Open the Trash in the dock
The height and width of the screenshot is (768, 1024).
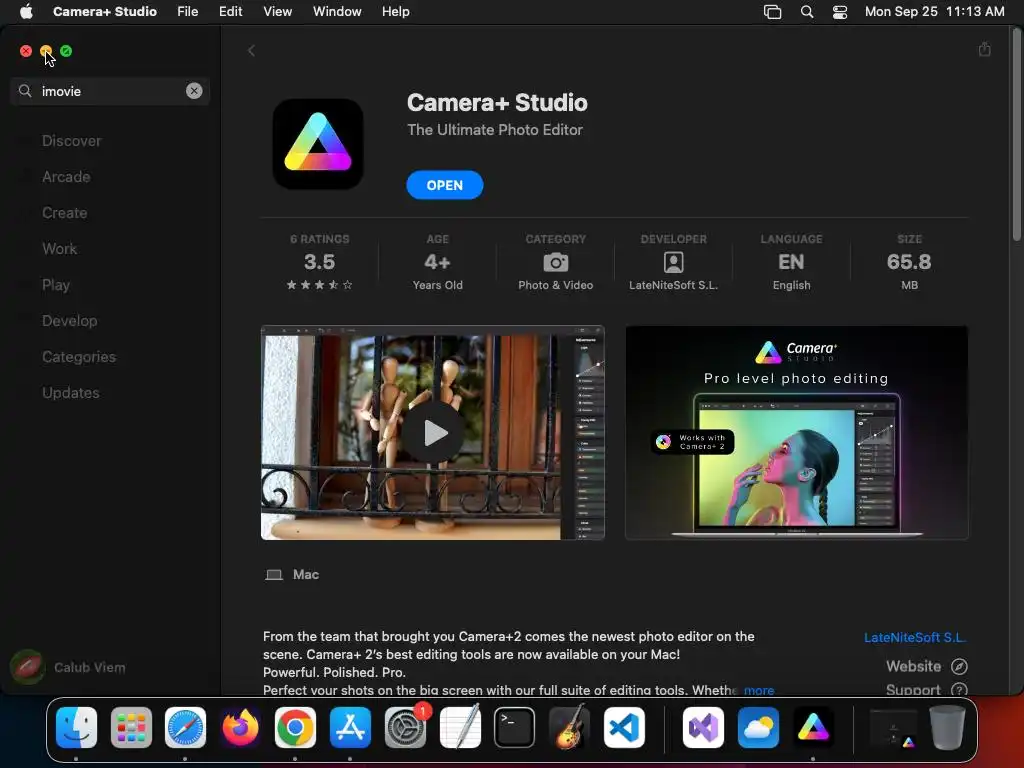coord(948,727)
